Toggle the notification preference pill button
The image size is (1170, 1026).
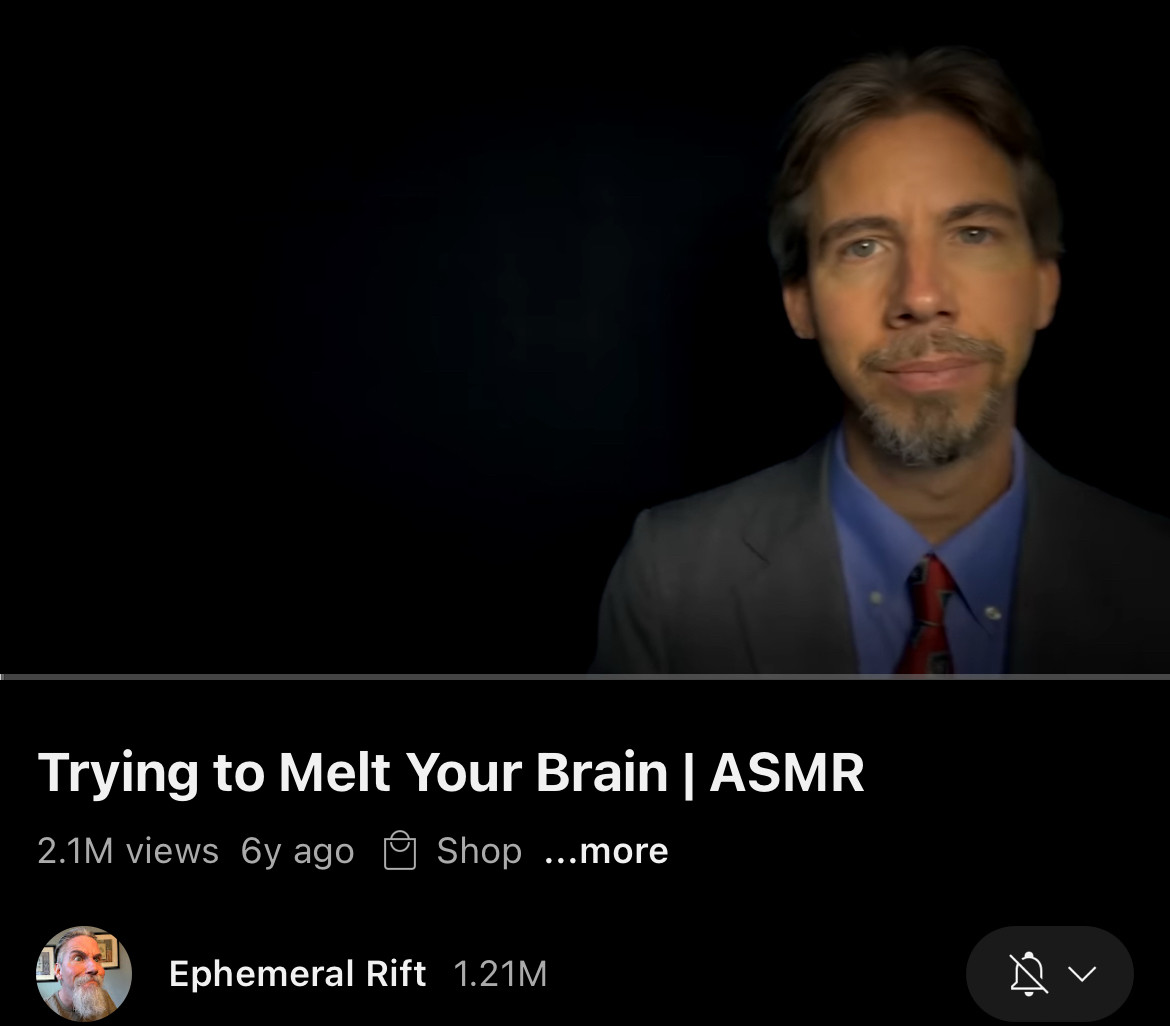tap(1050, 974)
